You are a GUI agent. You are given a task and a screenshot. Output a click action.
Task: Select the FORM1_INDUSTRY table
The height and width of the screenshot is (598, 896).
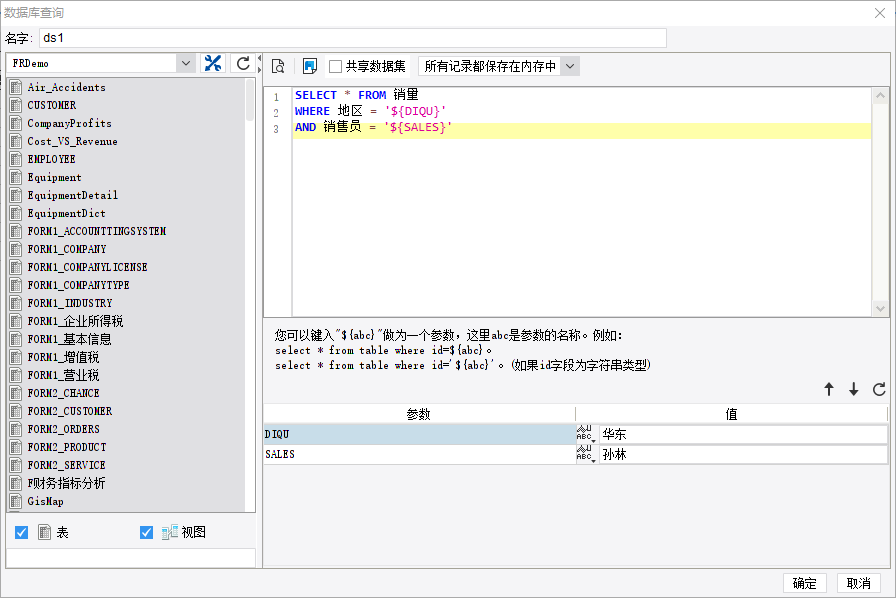click(x=70, y=304)
